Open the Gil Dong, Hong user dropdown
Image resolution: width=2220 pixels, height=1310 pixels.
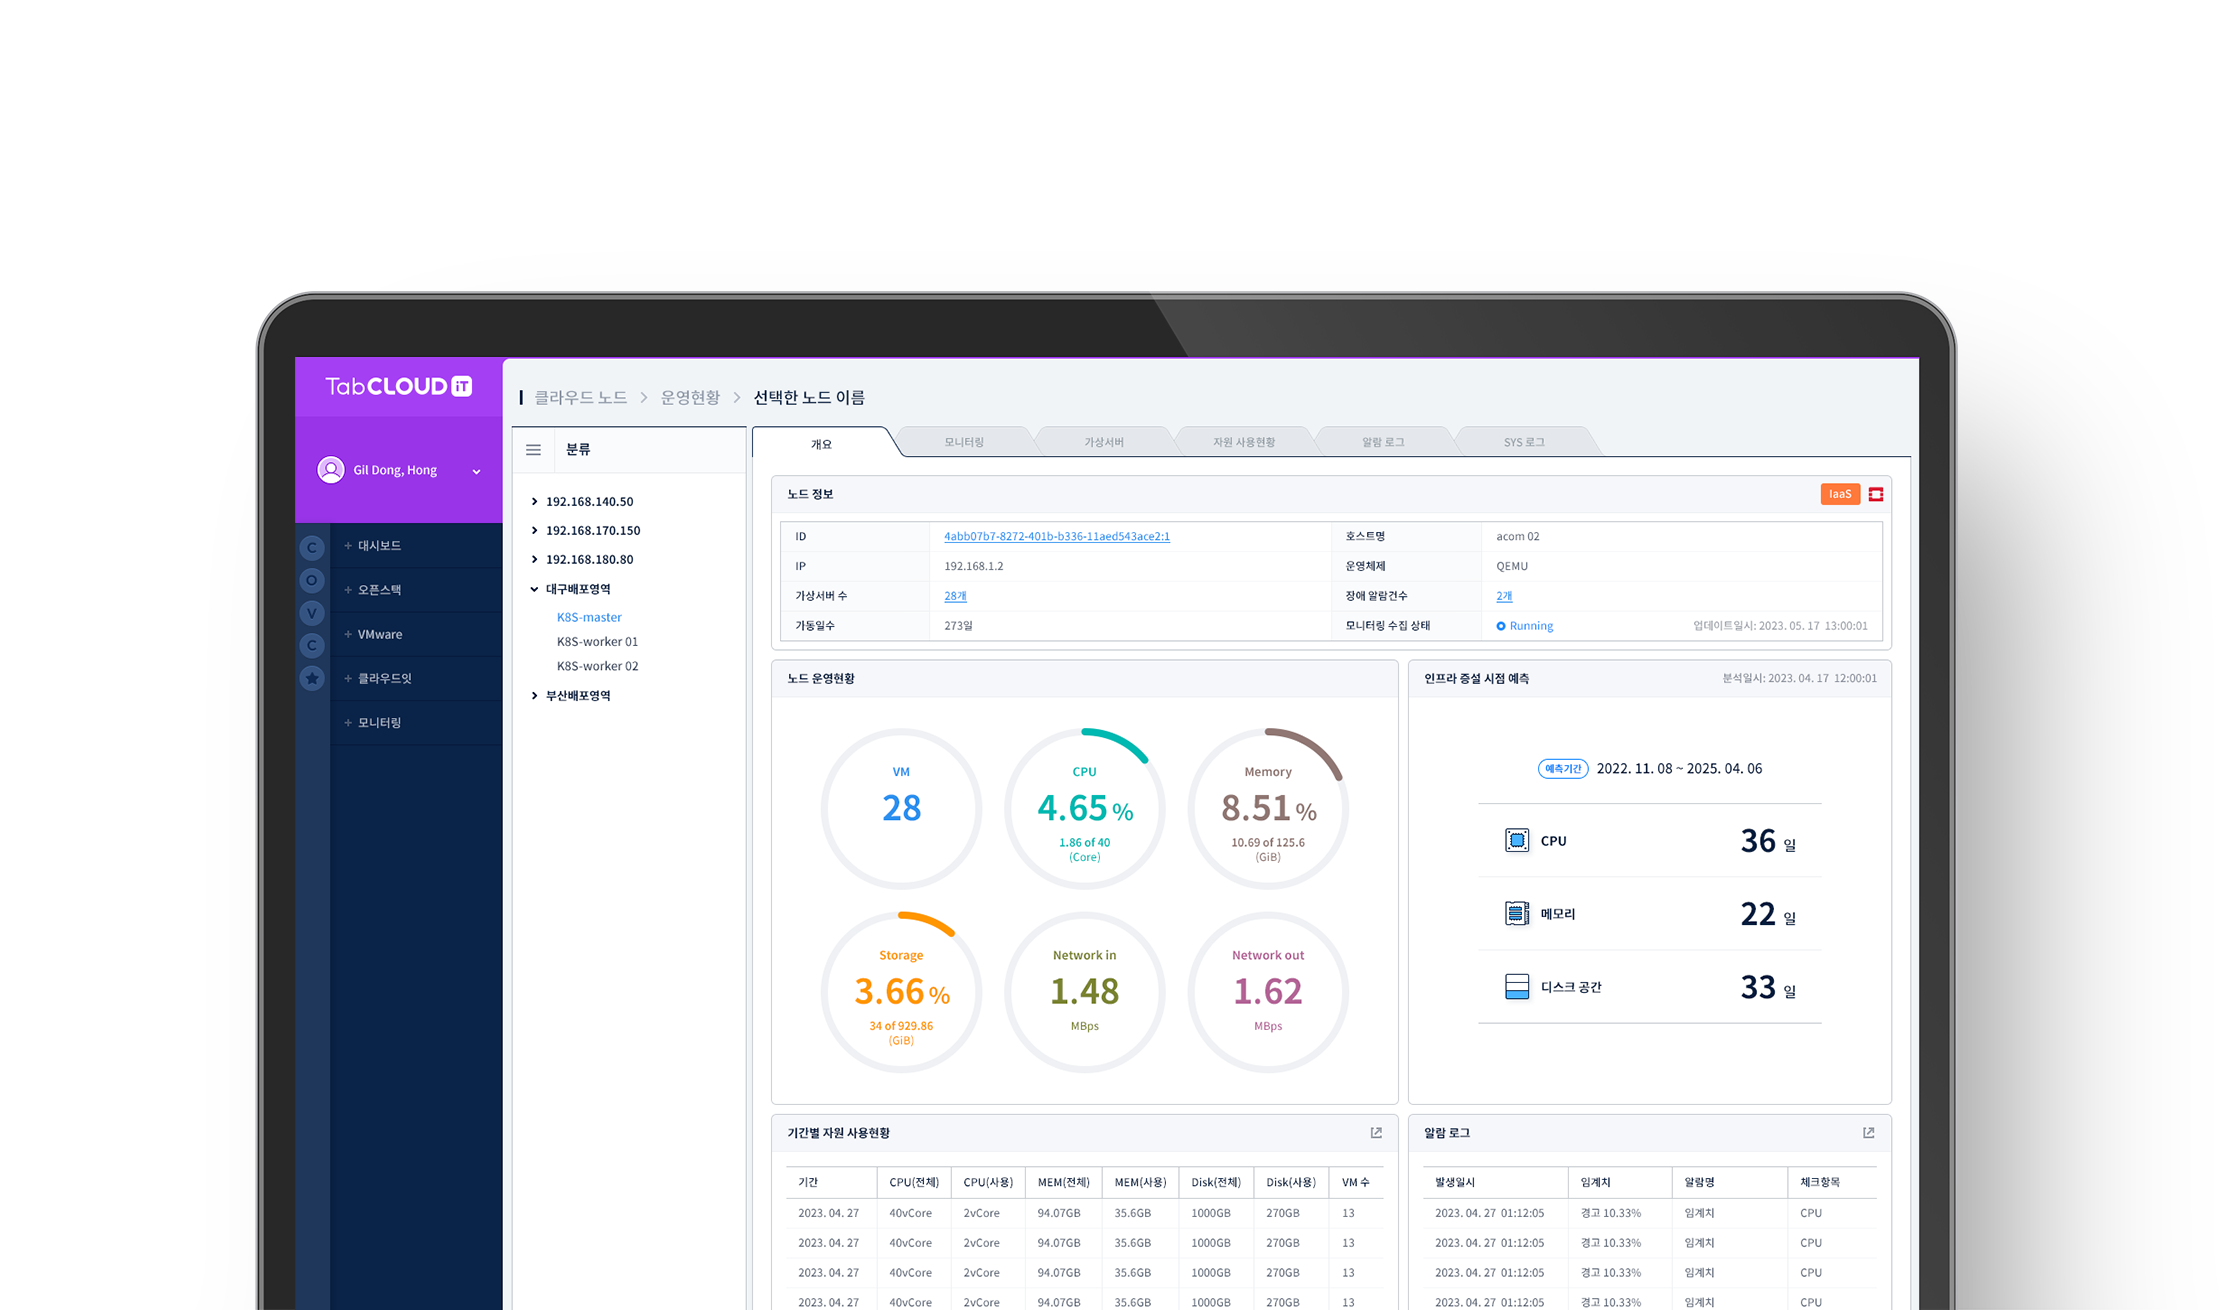[x=476, y=471]
